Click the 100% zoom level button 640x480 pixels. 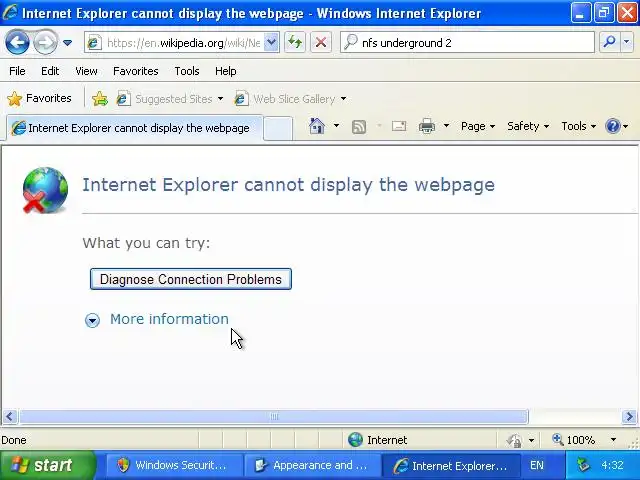[573, 440]
